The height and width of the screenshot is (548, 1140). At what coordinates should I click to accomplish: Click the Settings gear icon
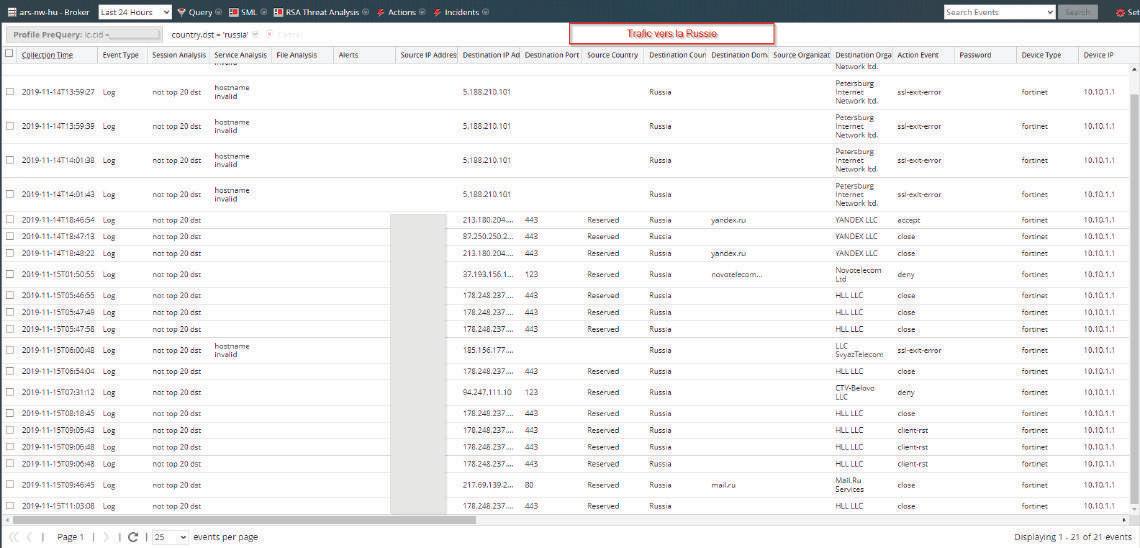point(1120,12)
